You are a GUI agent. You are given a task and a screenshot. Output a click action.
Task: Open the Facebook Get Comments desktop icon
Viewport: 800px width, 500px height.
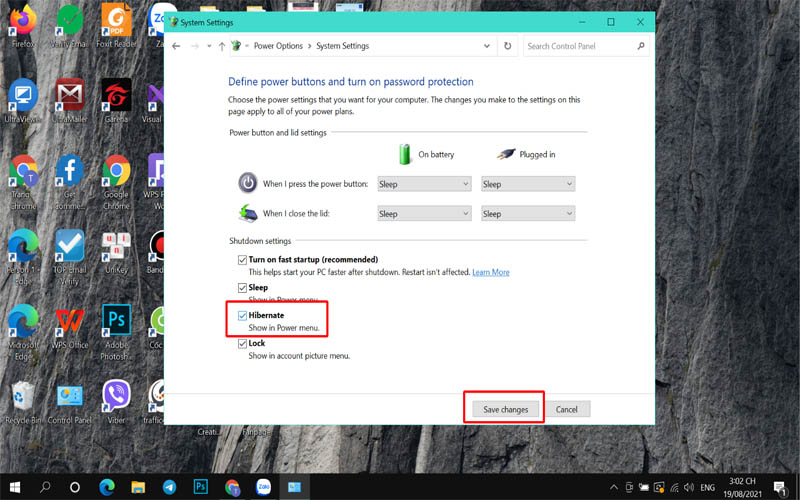70,182
